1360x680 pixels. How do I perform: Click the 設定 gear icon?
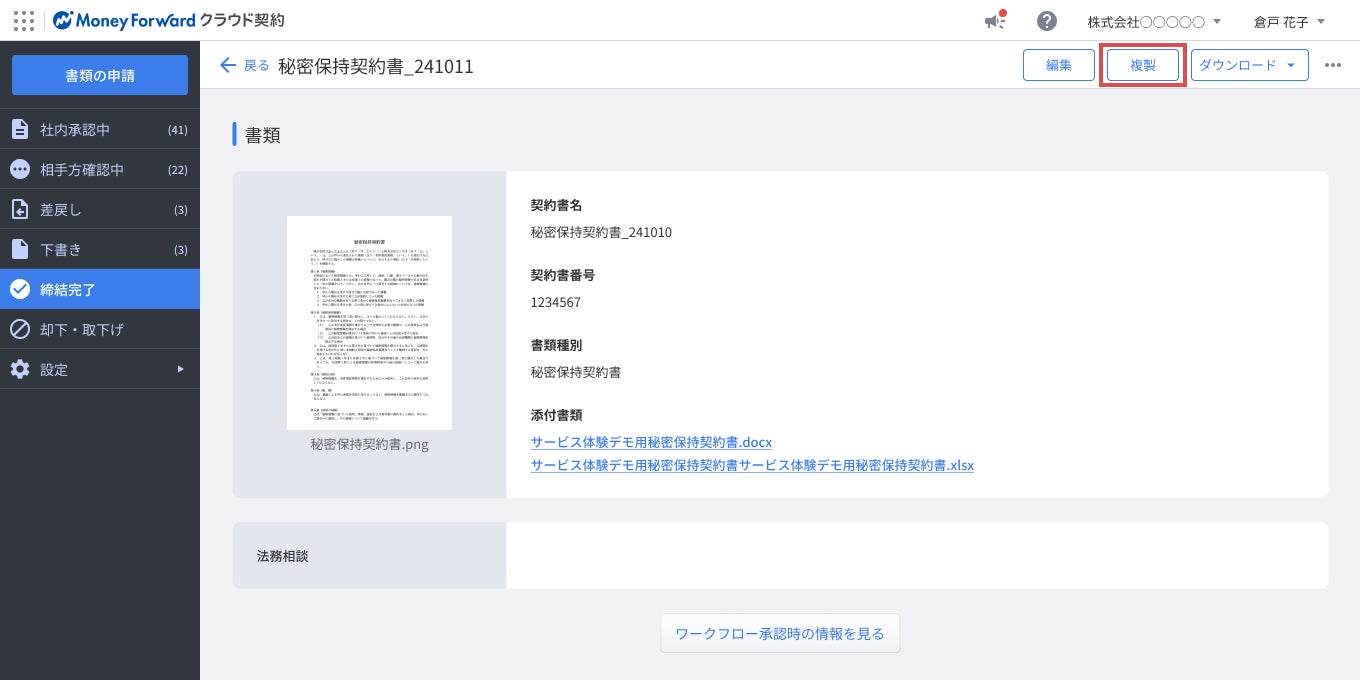[x=19, y=369]
